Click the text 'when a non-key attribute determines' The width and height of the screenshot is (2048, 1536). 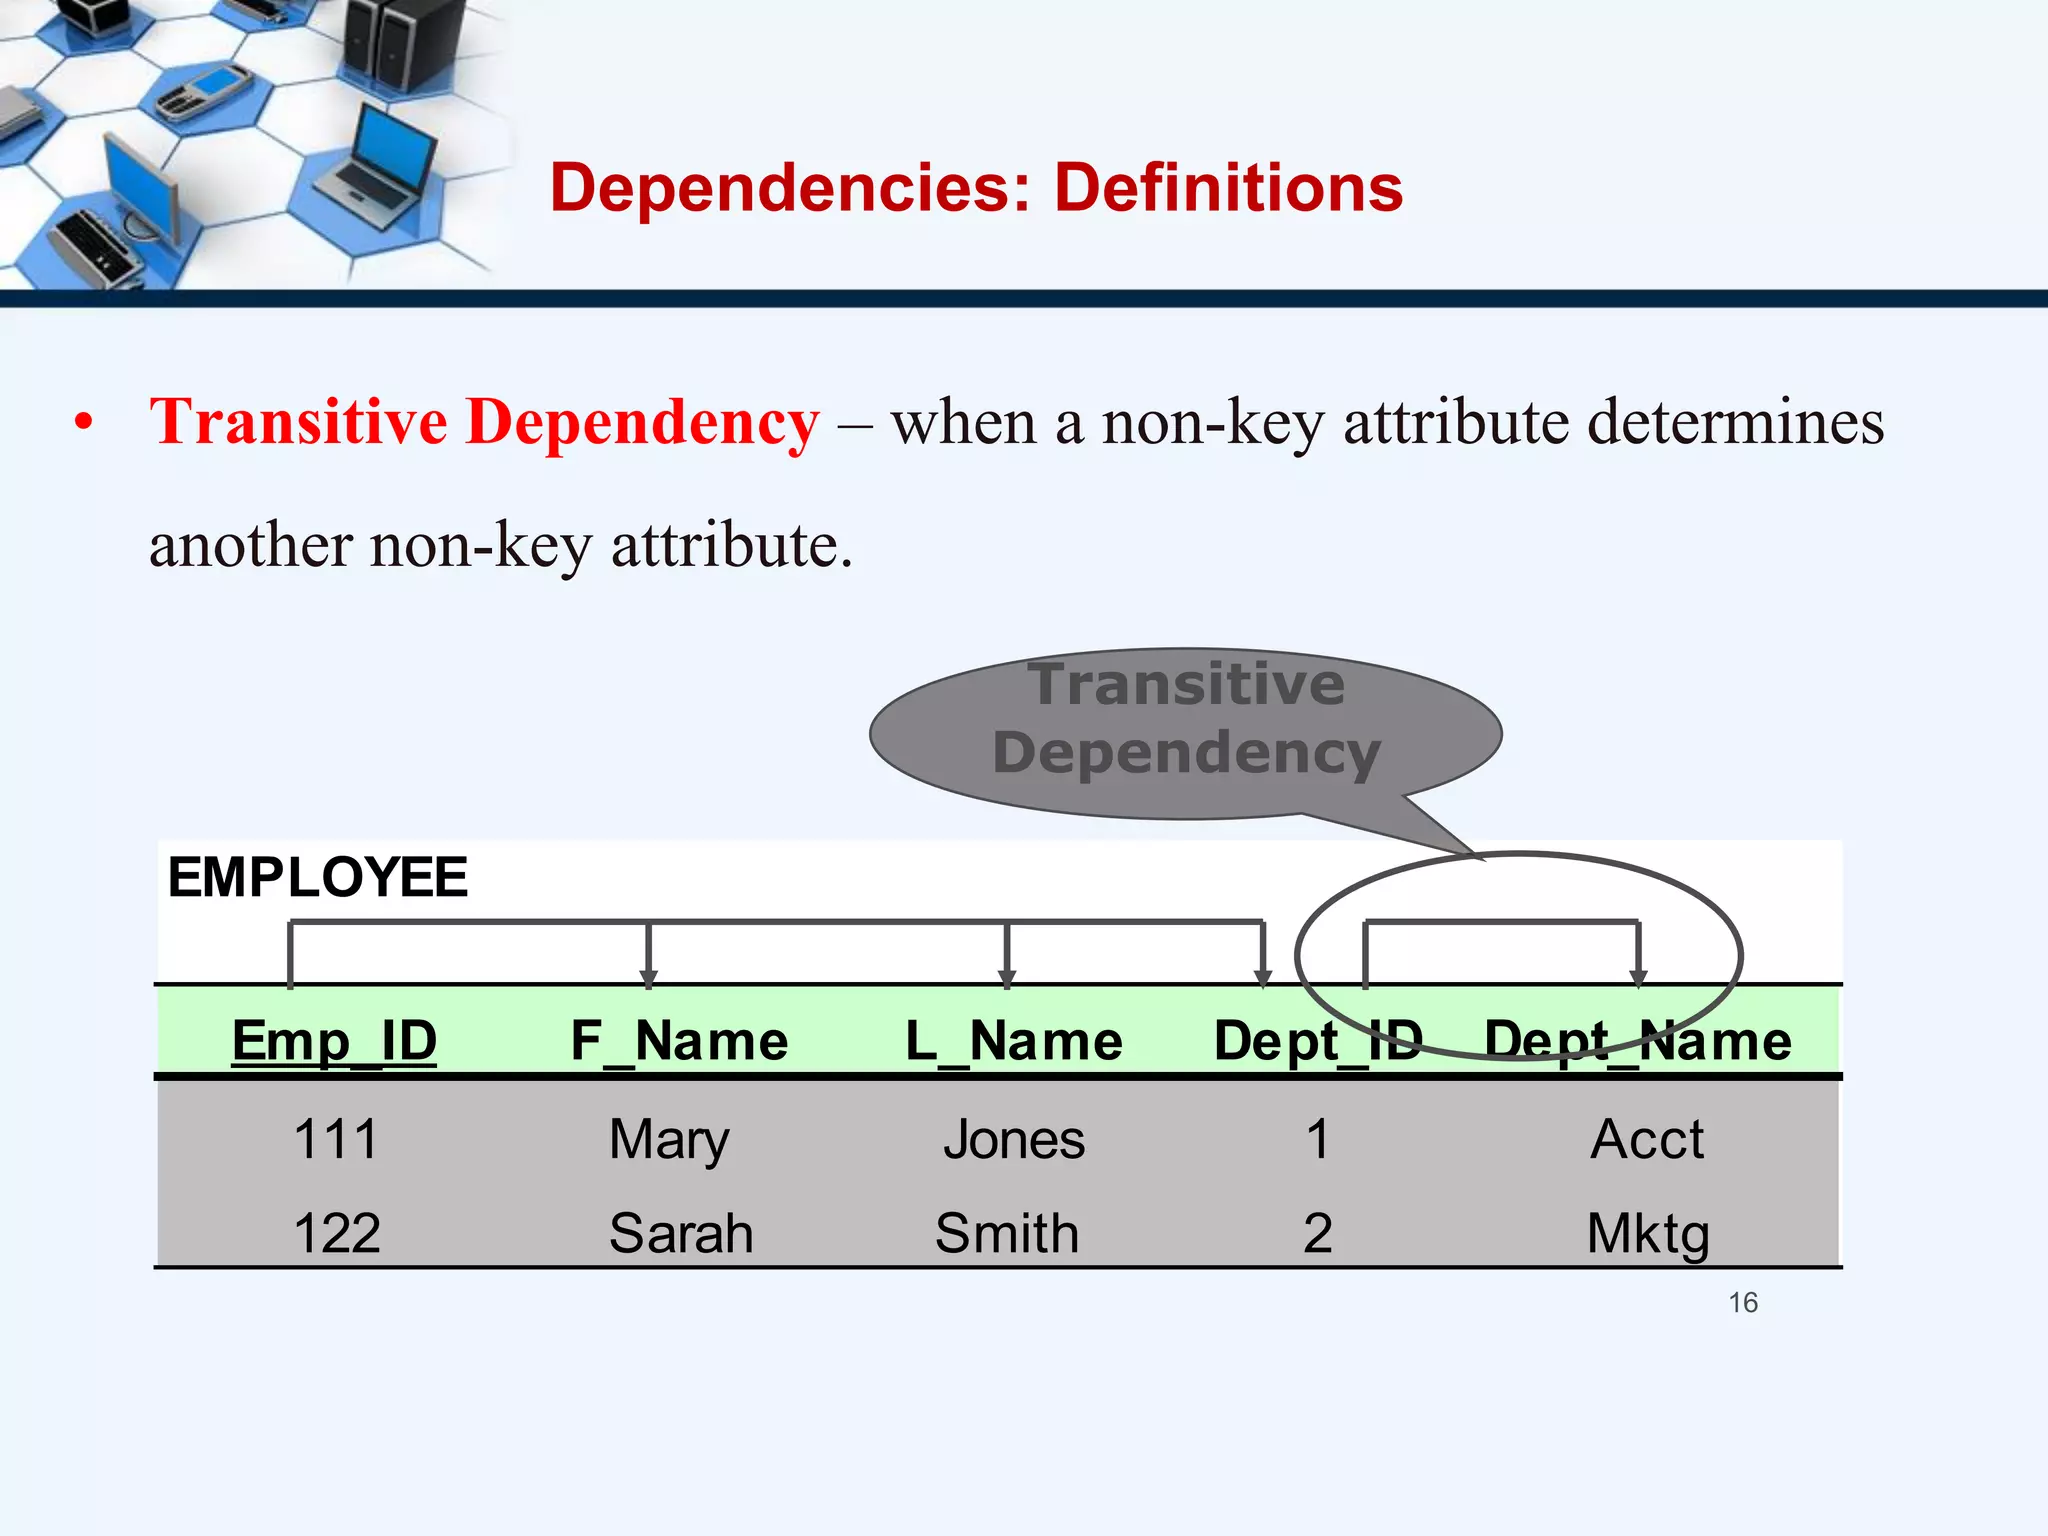[x=1388, y=422]
